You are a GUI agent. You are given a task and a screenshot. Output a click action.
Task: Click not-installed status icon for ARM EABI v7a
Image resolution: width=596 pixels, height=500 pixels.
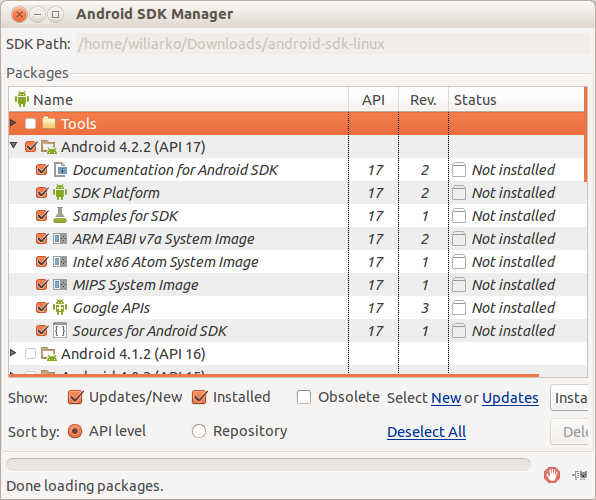(459, 239)
